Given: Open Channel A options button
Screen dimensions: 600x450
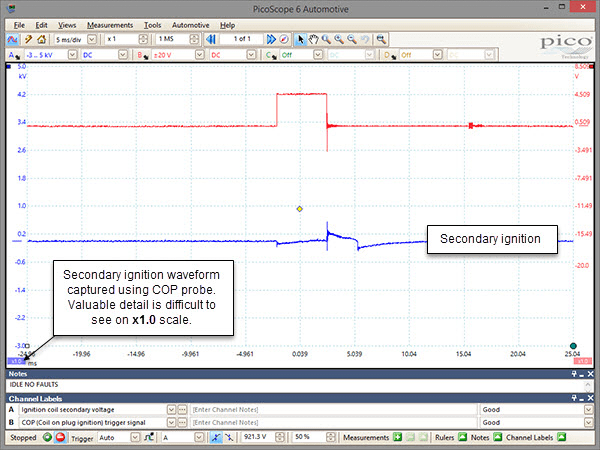Looking at the screenshot, I should click(x=14, y=55).
